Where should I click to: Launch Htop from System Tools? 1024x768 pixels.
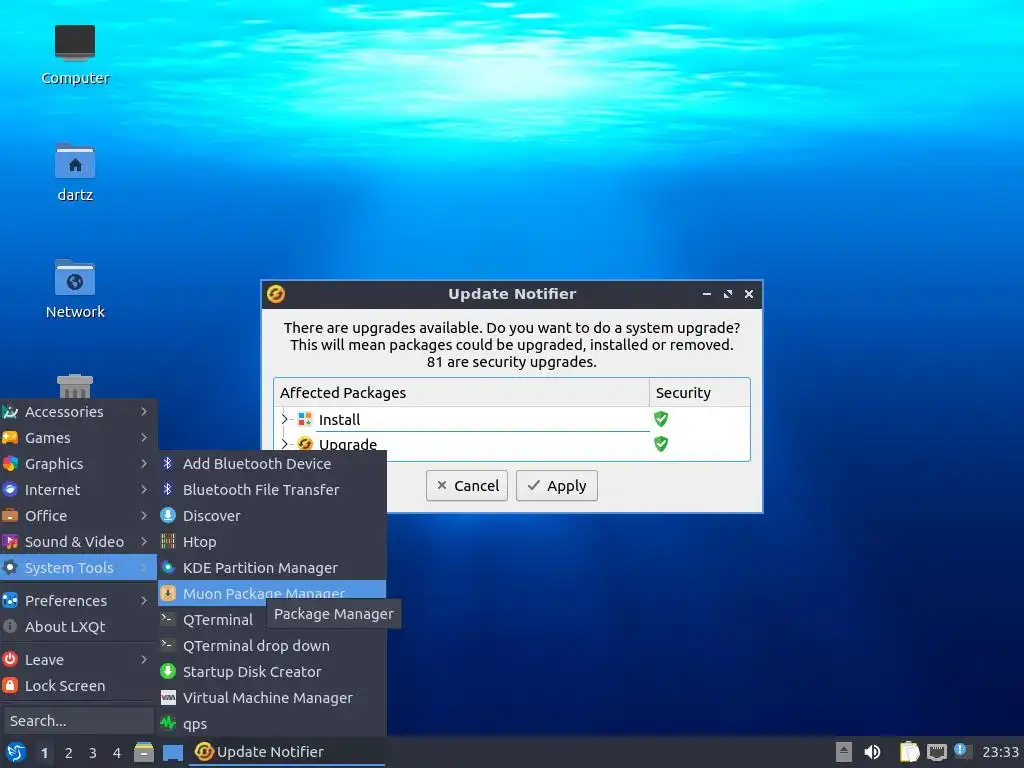pos(272,542)
